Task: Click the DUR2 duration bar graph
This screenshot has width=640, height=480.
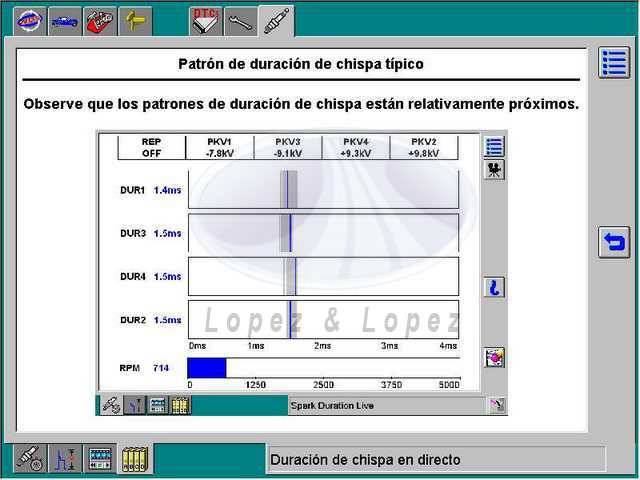Action: [323, 320]
